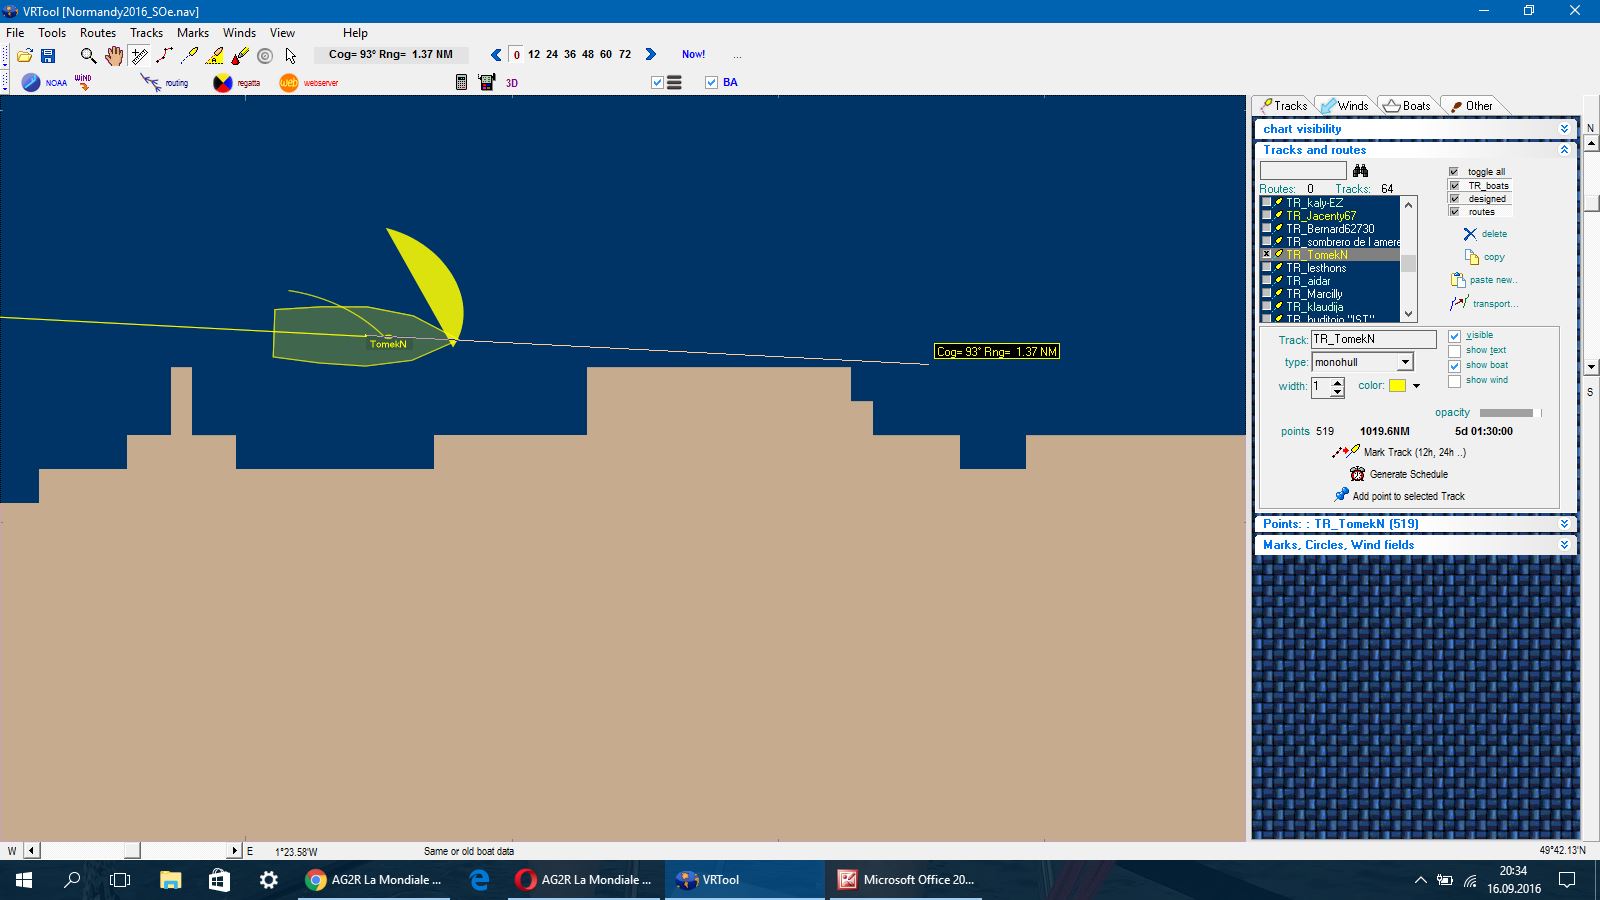Open the Tools menu

coord(52,33)
